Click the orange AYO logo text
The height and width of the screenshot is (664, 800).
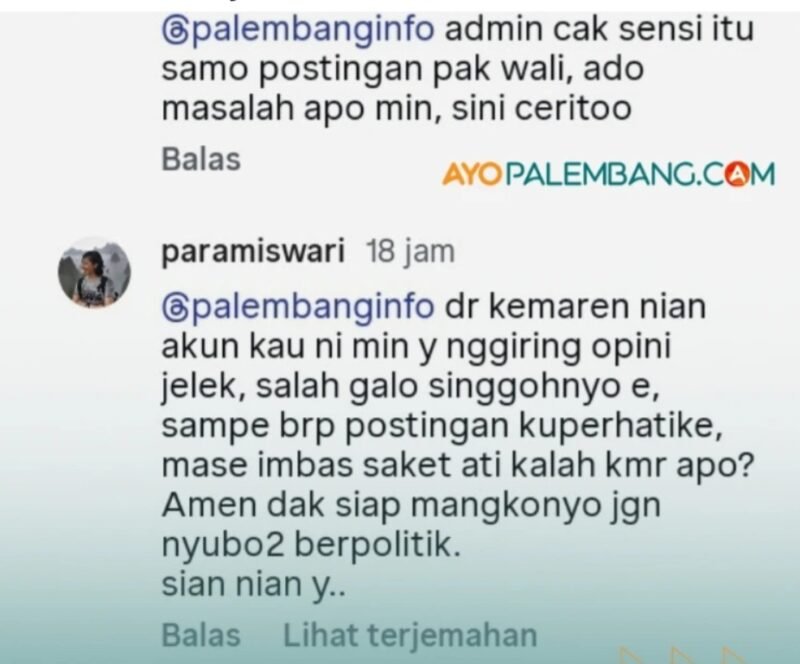(x=470, y=175)
